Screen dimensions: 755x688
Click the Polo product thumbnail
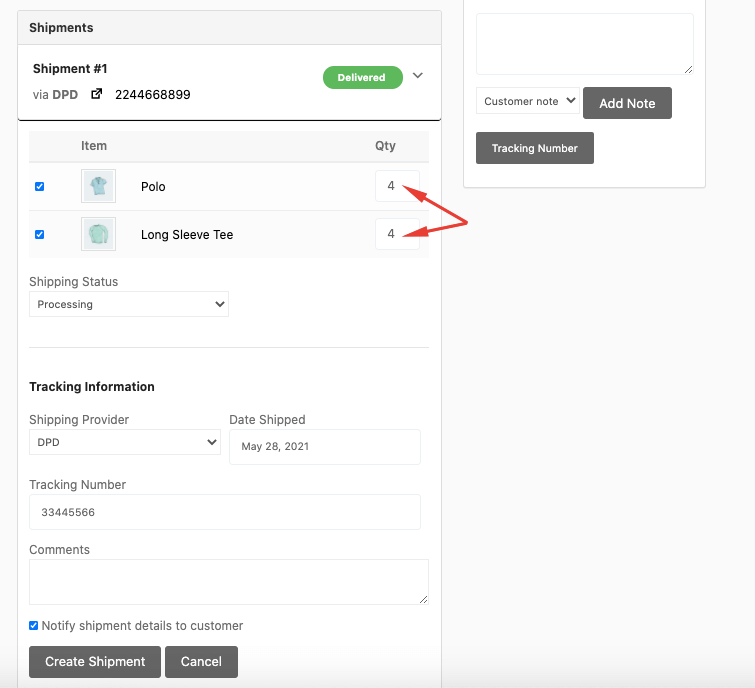(98, 186)
